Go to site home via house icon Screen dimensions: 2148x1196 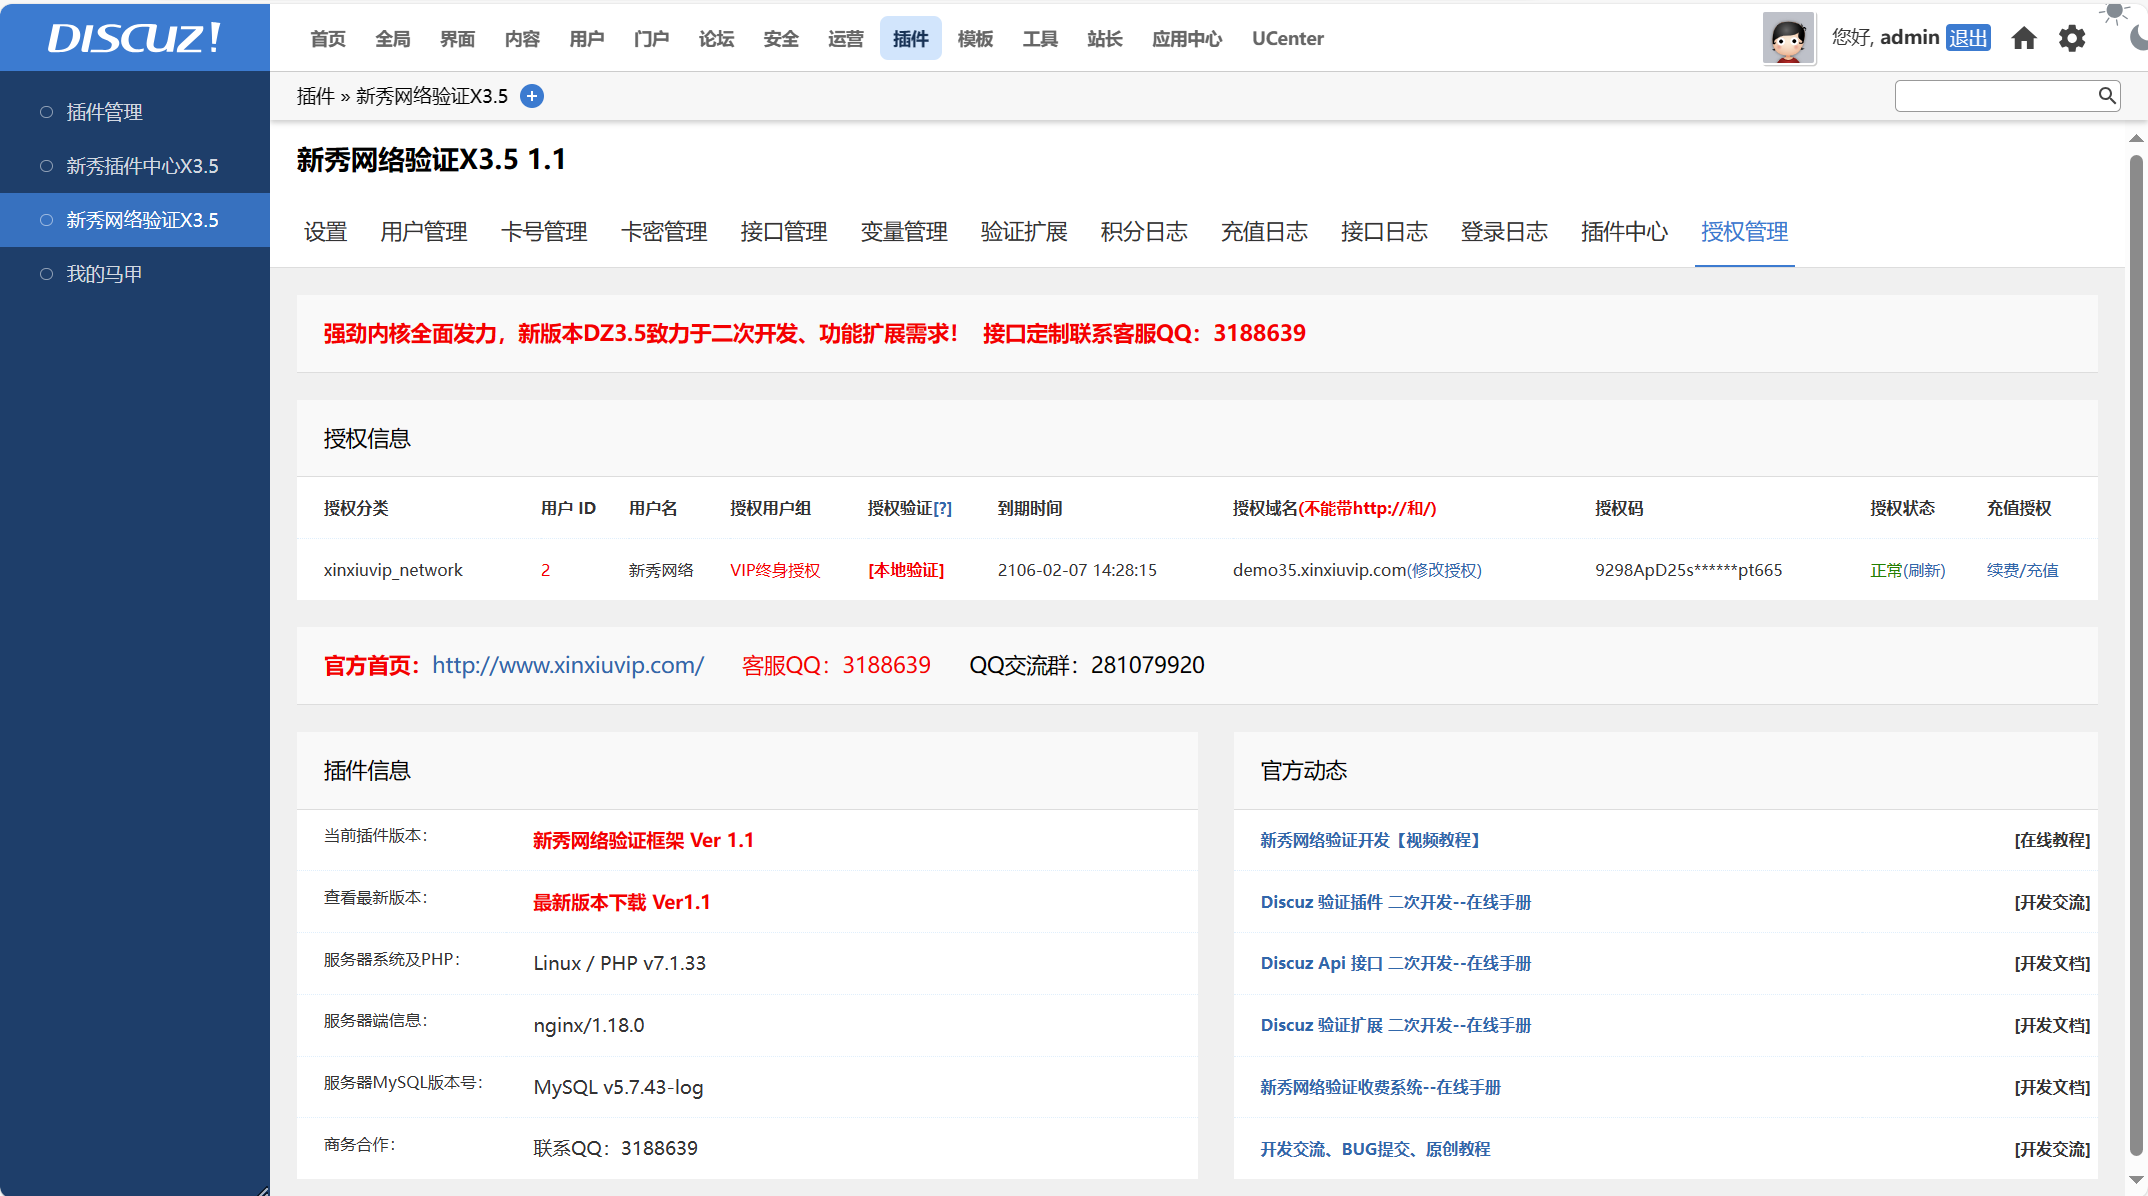pos(2024,38)
